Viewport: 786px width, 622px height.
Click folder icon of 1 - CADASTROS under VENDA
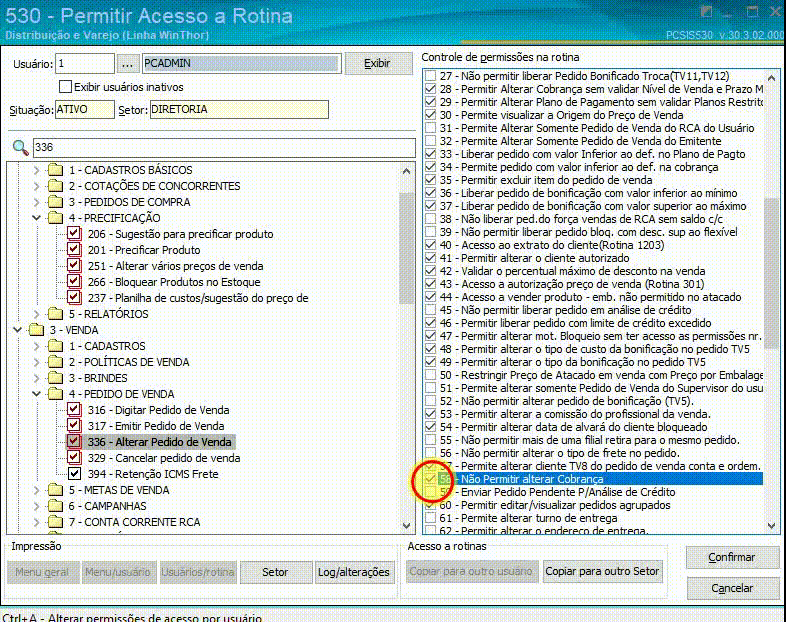56,346
